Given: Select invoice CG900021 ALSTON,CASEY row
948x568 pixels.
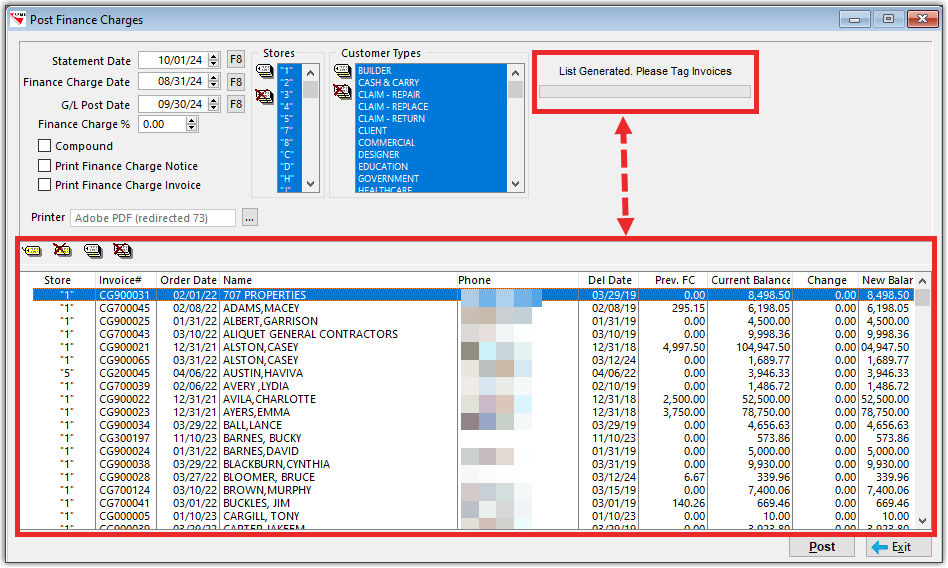Looking at the screenshot, I should point(473,347).
